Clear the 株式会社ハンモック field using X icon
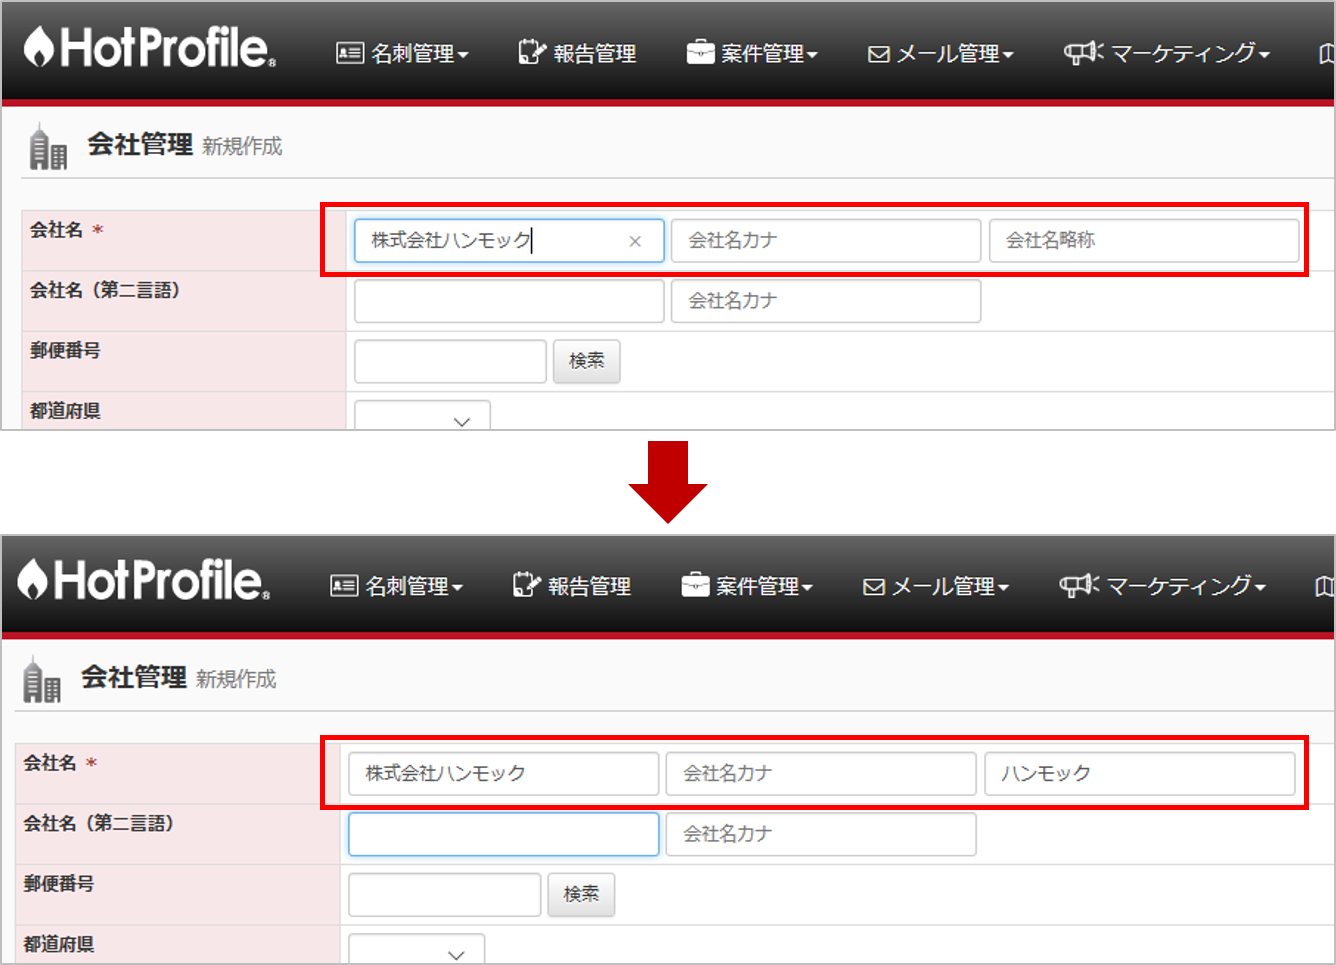Image resolution: width=1336 pixels, height=965 pixels. point(635,241)
